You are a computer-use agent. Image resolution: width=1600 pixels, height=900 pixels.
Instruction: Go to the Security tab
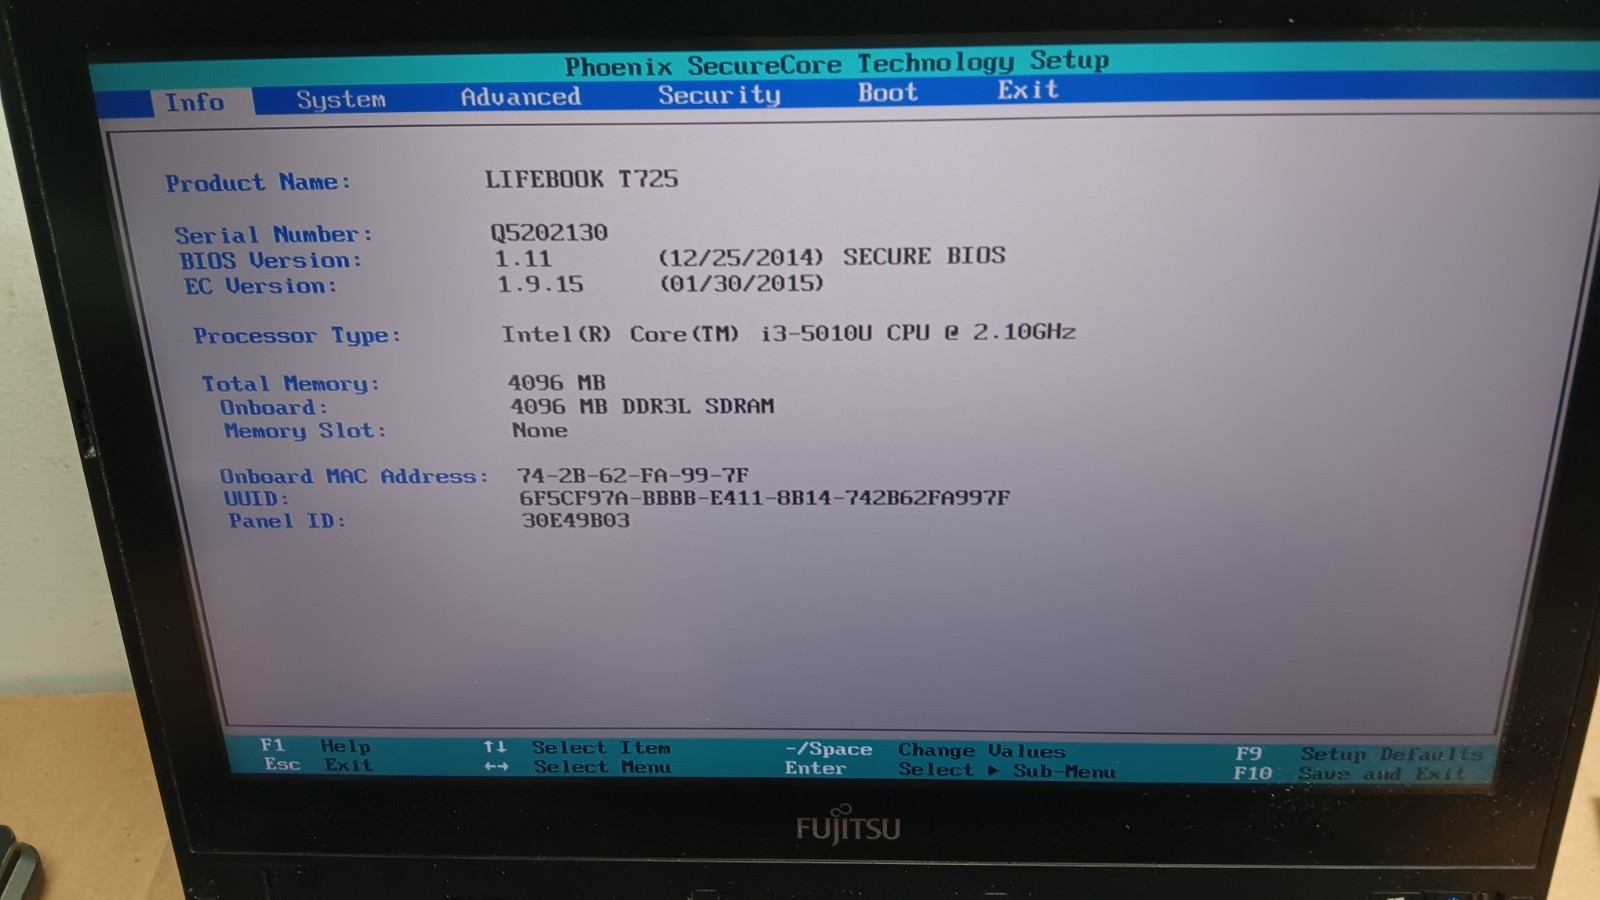pyautogui.click(x=719, y=95)
